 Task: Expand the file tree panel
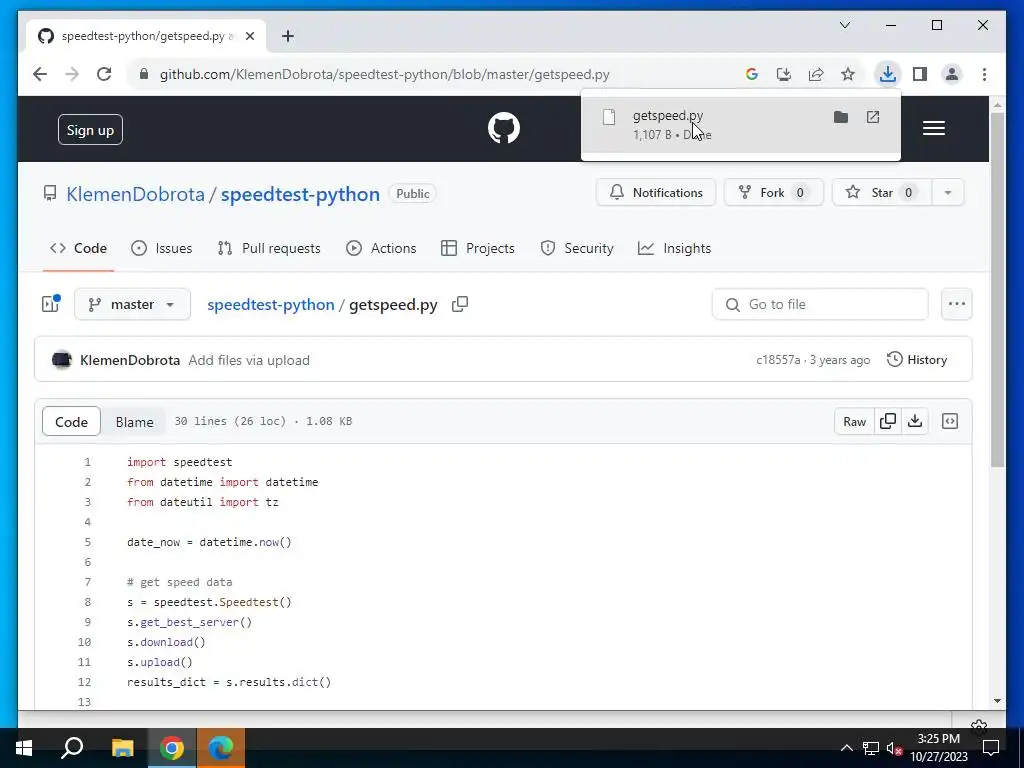pyautogui.click(x=51, y=304)
